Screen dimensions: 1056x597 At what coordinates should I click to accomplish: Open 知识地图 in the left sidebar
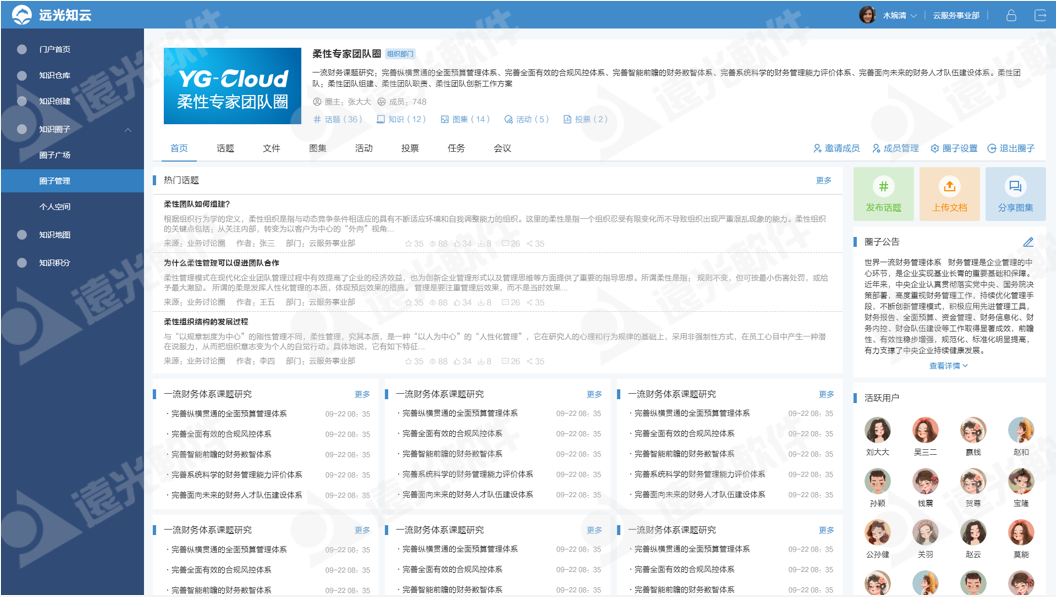tap(55, 235)
